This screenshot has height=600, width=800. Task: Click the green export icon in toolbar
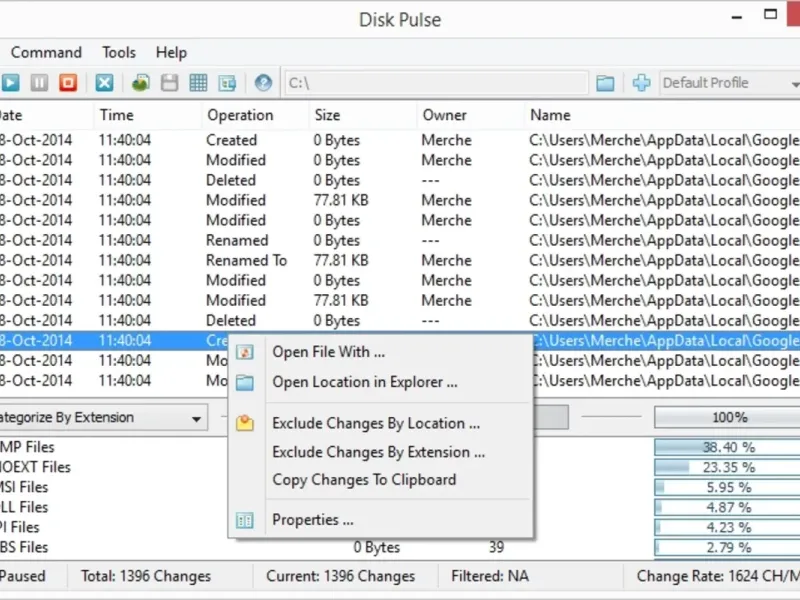tap(141, 83)
